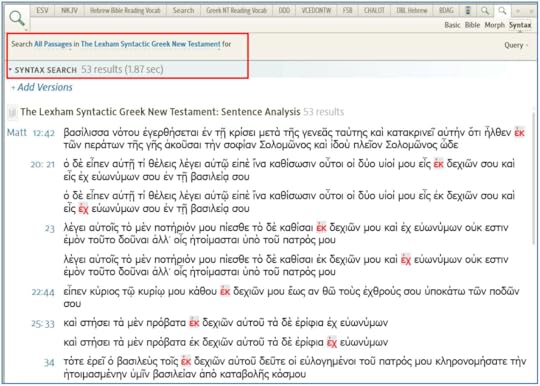The image size is (540, 386).
Task: Click the Add Versions link
Action: (42, 87)
